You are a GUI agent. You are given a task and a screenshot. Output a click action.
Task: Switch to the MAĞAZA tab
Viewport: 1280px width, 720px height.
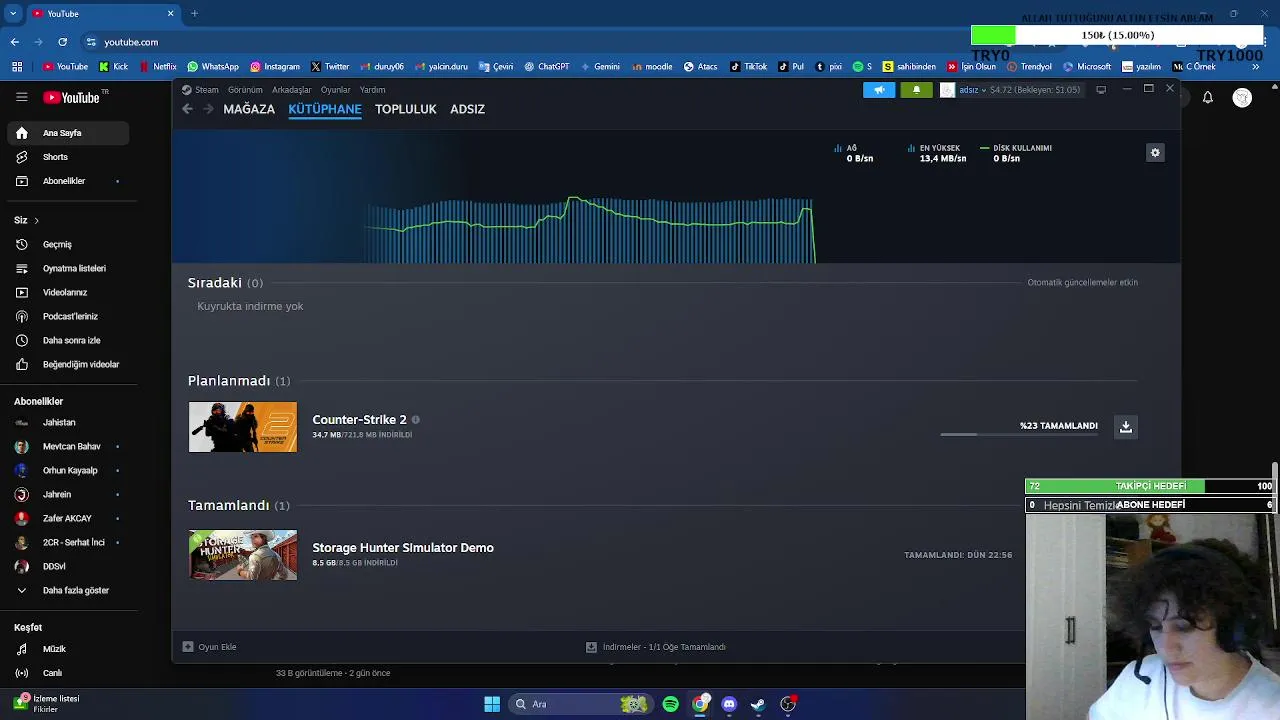pyautogui.click(x=249, y=109)
